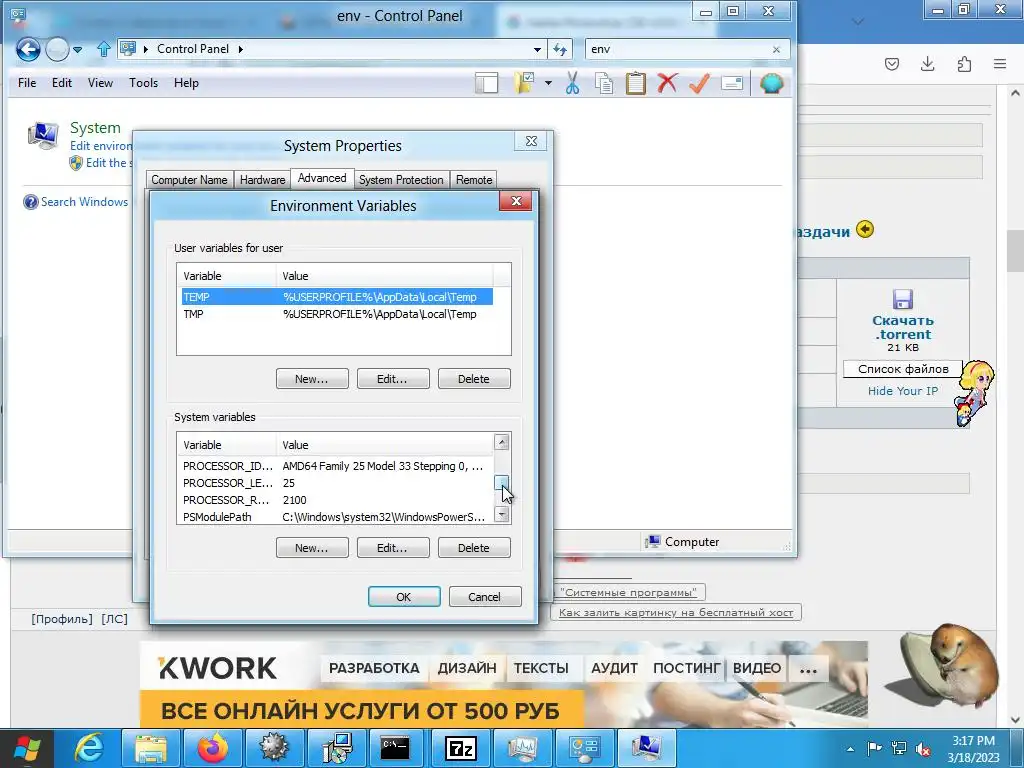This screenshot has width=1024, height=768.
Task: Click the network tray icon
Action: (899, 749)
